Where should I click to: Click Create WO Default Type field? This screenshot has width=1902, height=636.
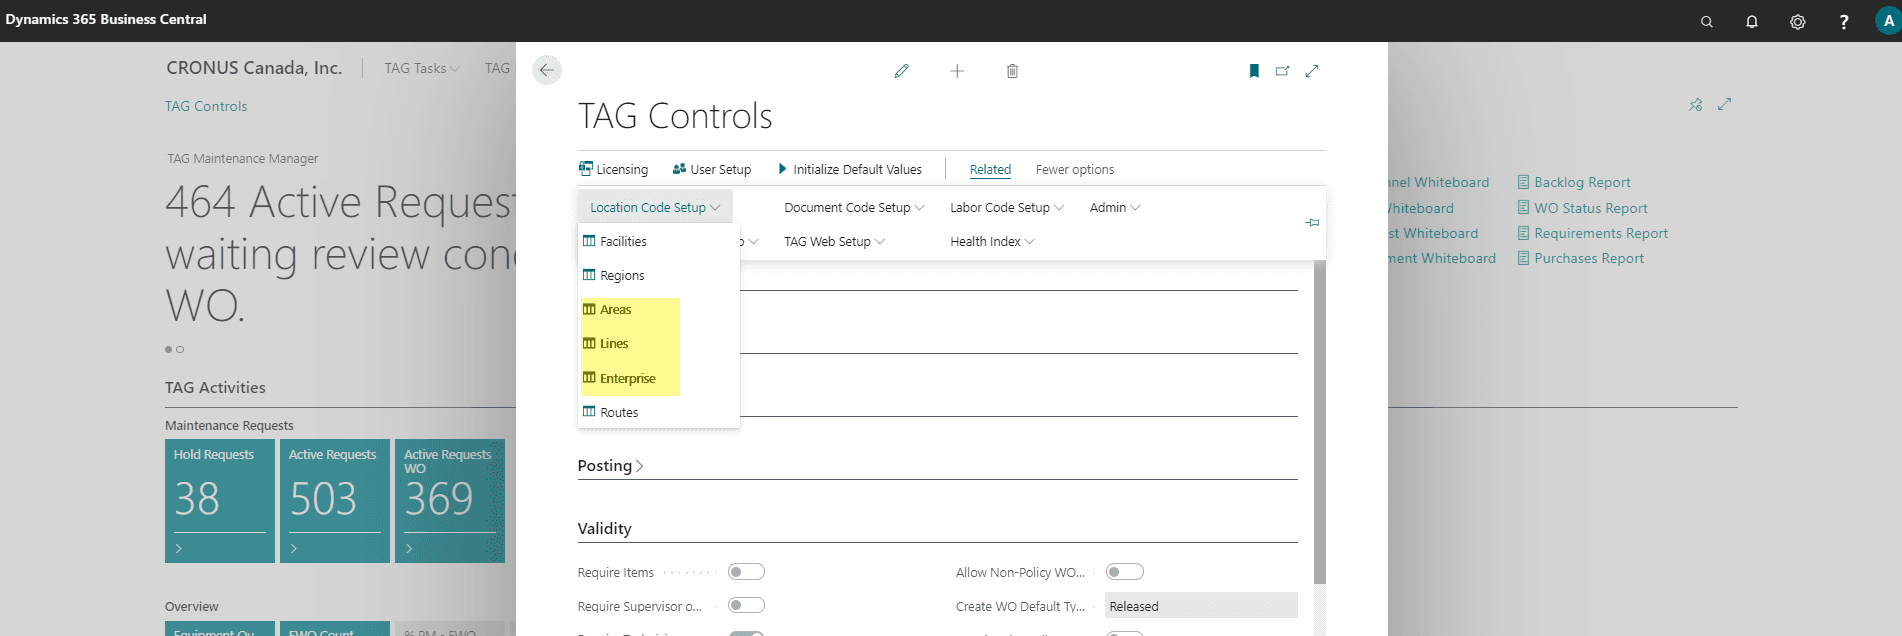[1201, 606]
